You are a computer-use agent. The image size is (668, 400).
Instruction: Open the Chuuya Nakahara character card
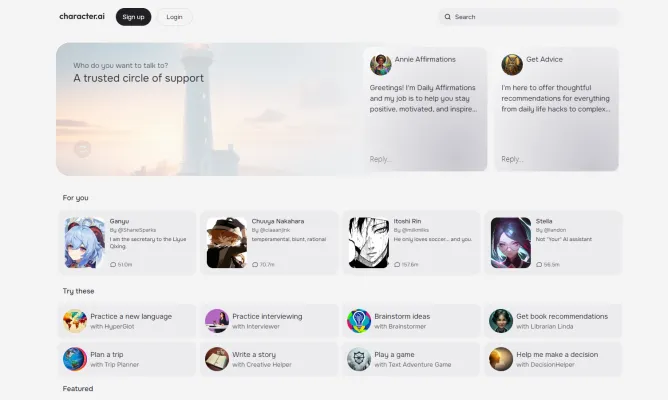270,243
